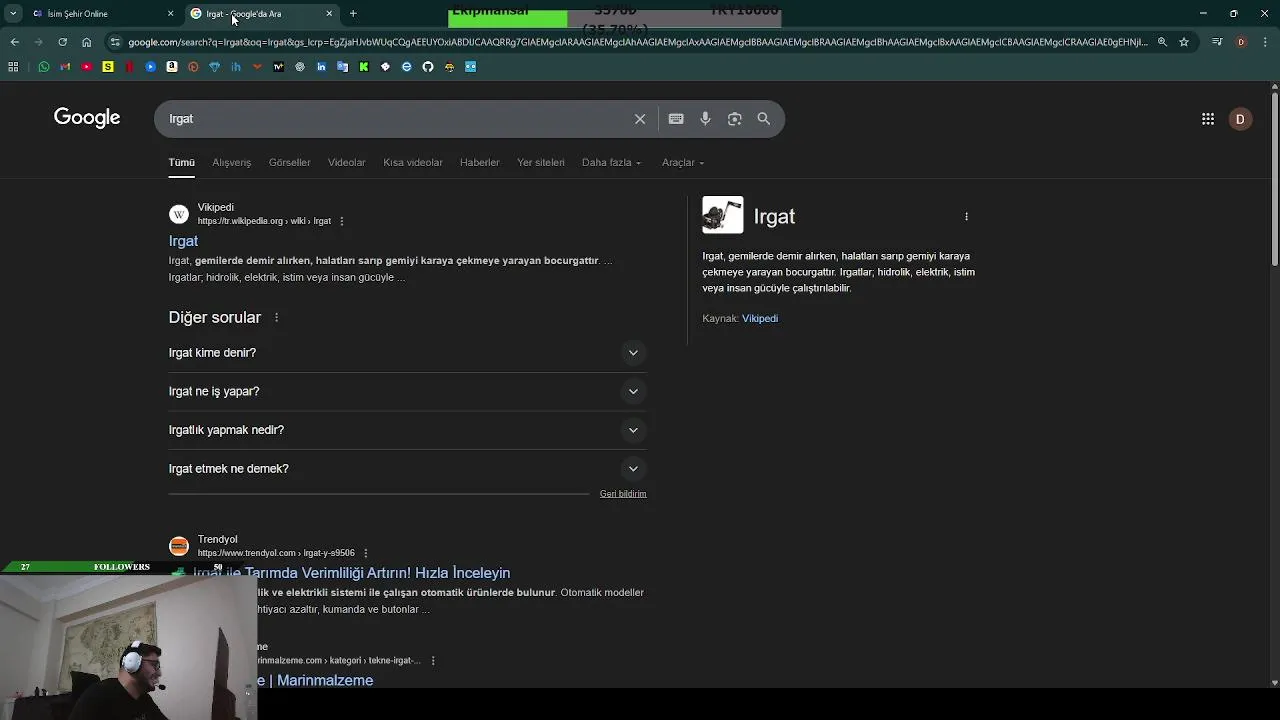
Task: Start voice search with microphone
Action: point(705,119)
